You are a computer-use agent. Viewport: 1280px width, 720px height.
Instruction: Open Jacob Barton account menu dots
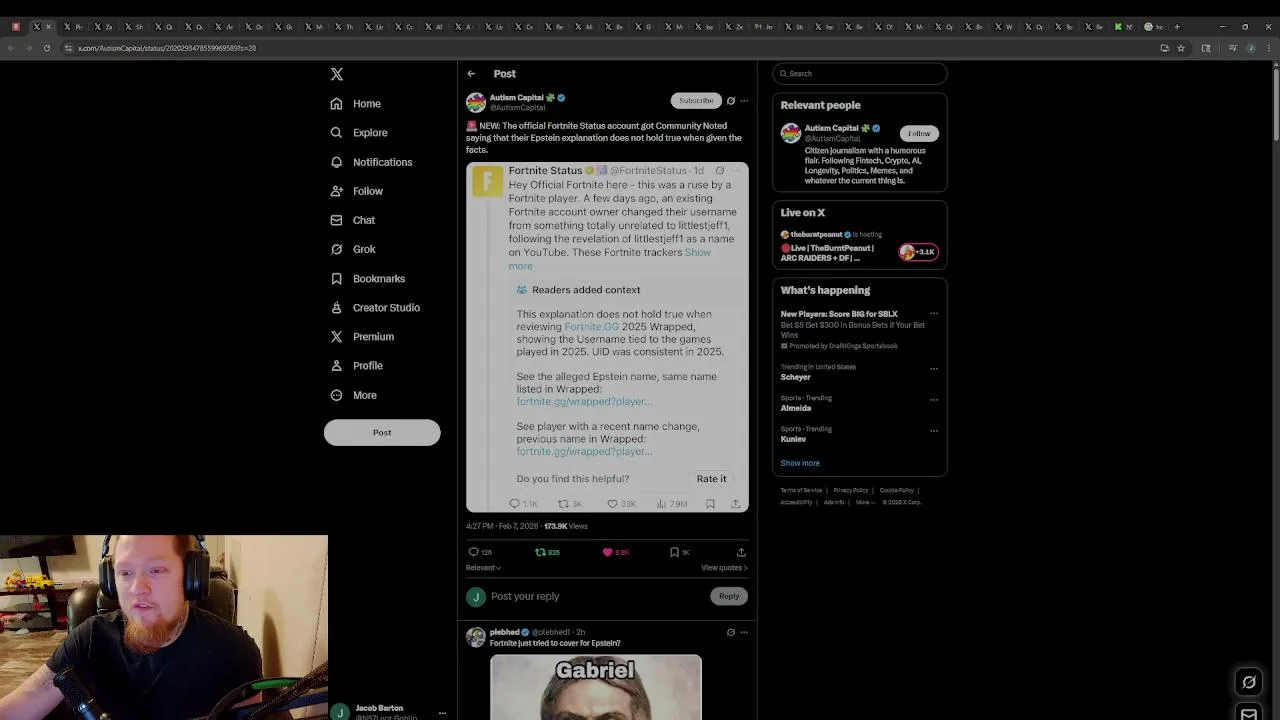[x=442, y=713]
